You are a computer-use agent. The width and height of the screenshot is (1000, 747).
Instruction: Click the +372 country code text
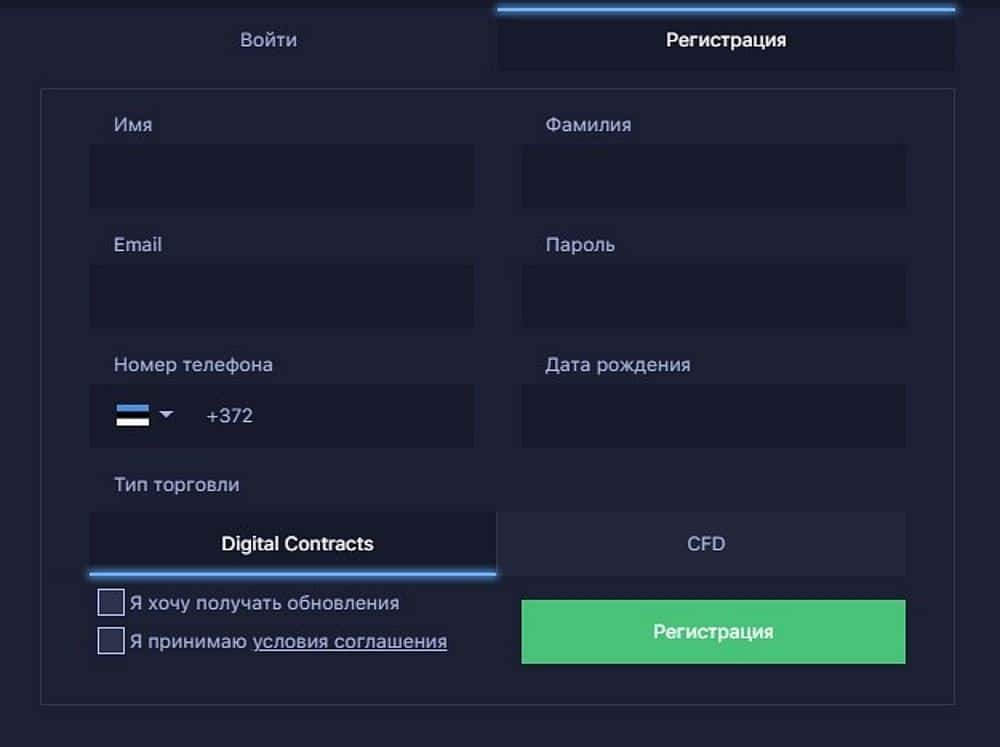click(x=229, y=416)
